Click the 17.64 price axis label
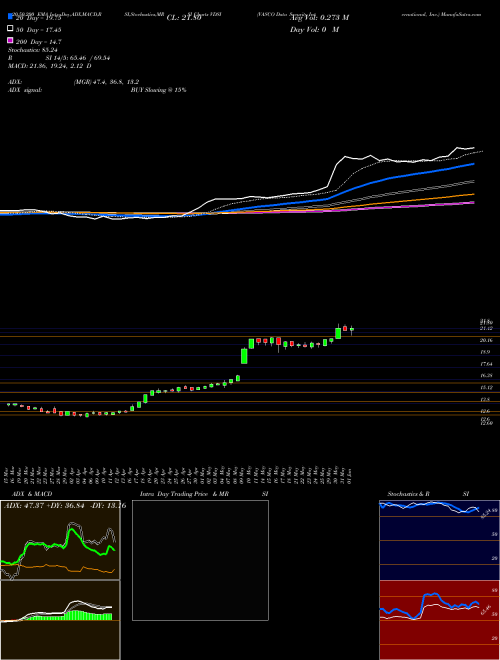Screen dimensions: 500x660 click(486, 364)
